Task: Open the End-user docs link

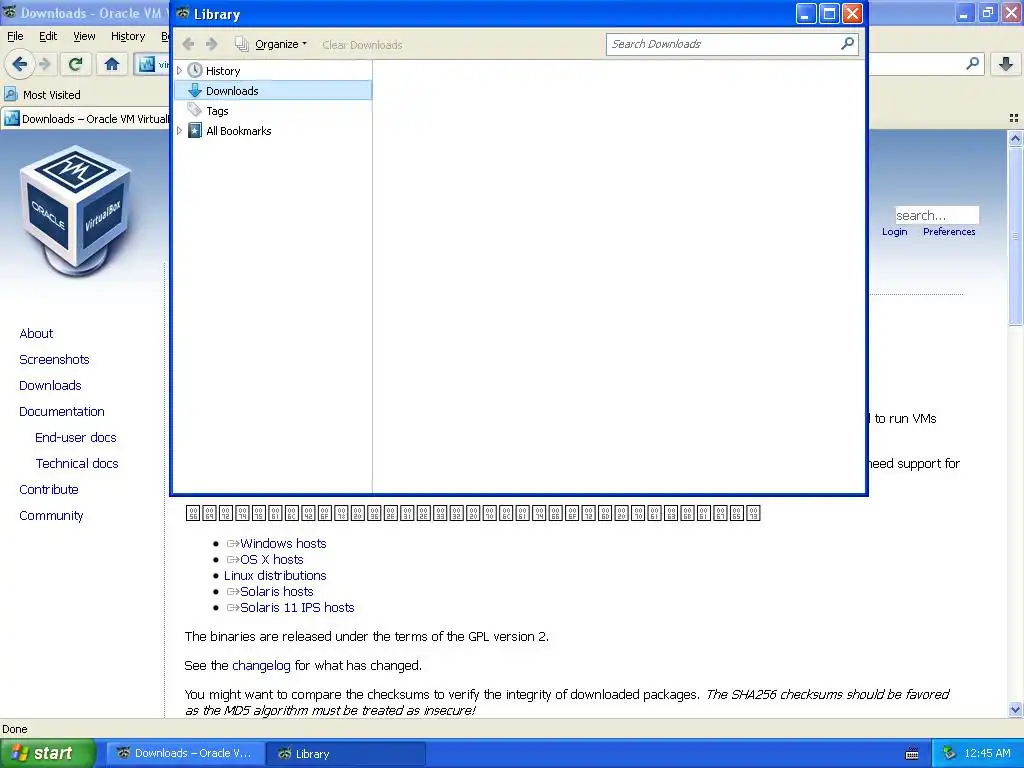Action: coord(76,438)
